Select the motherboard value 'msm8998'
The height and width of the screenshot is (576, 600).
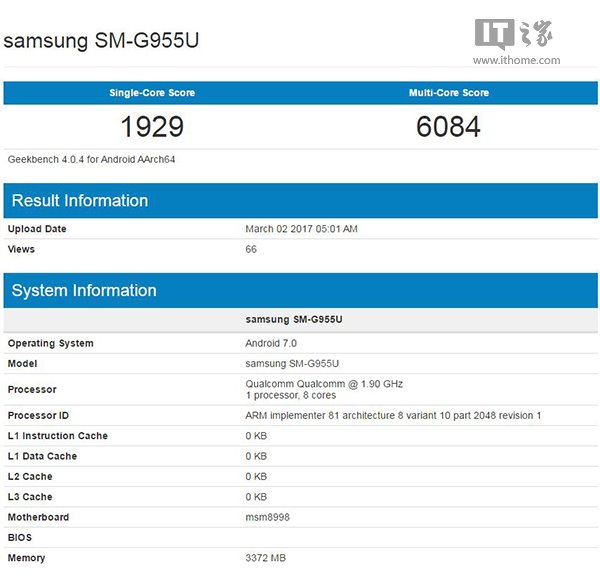coord(267,517)
